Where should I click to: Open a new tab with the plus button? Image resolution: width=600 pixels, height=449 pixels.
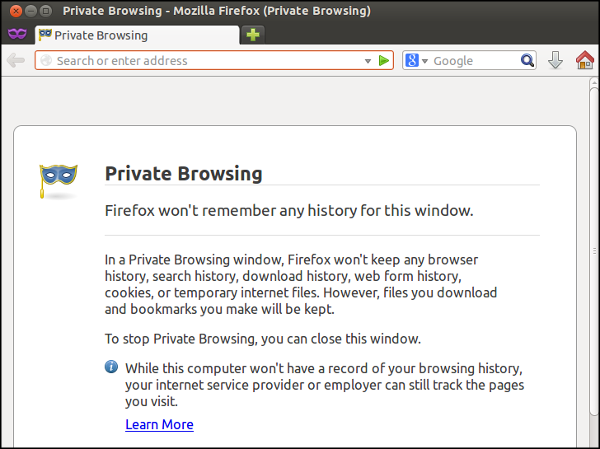coord(254,35)
